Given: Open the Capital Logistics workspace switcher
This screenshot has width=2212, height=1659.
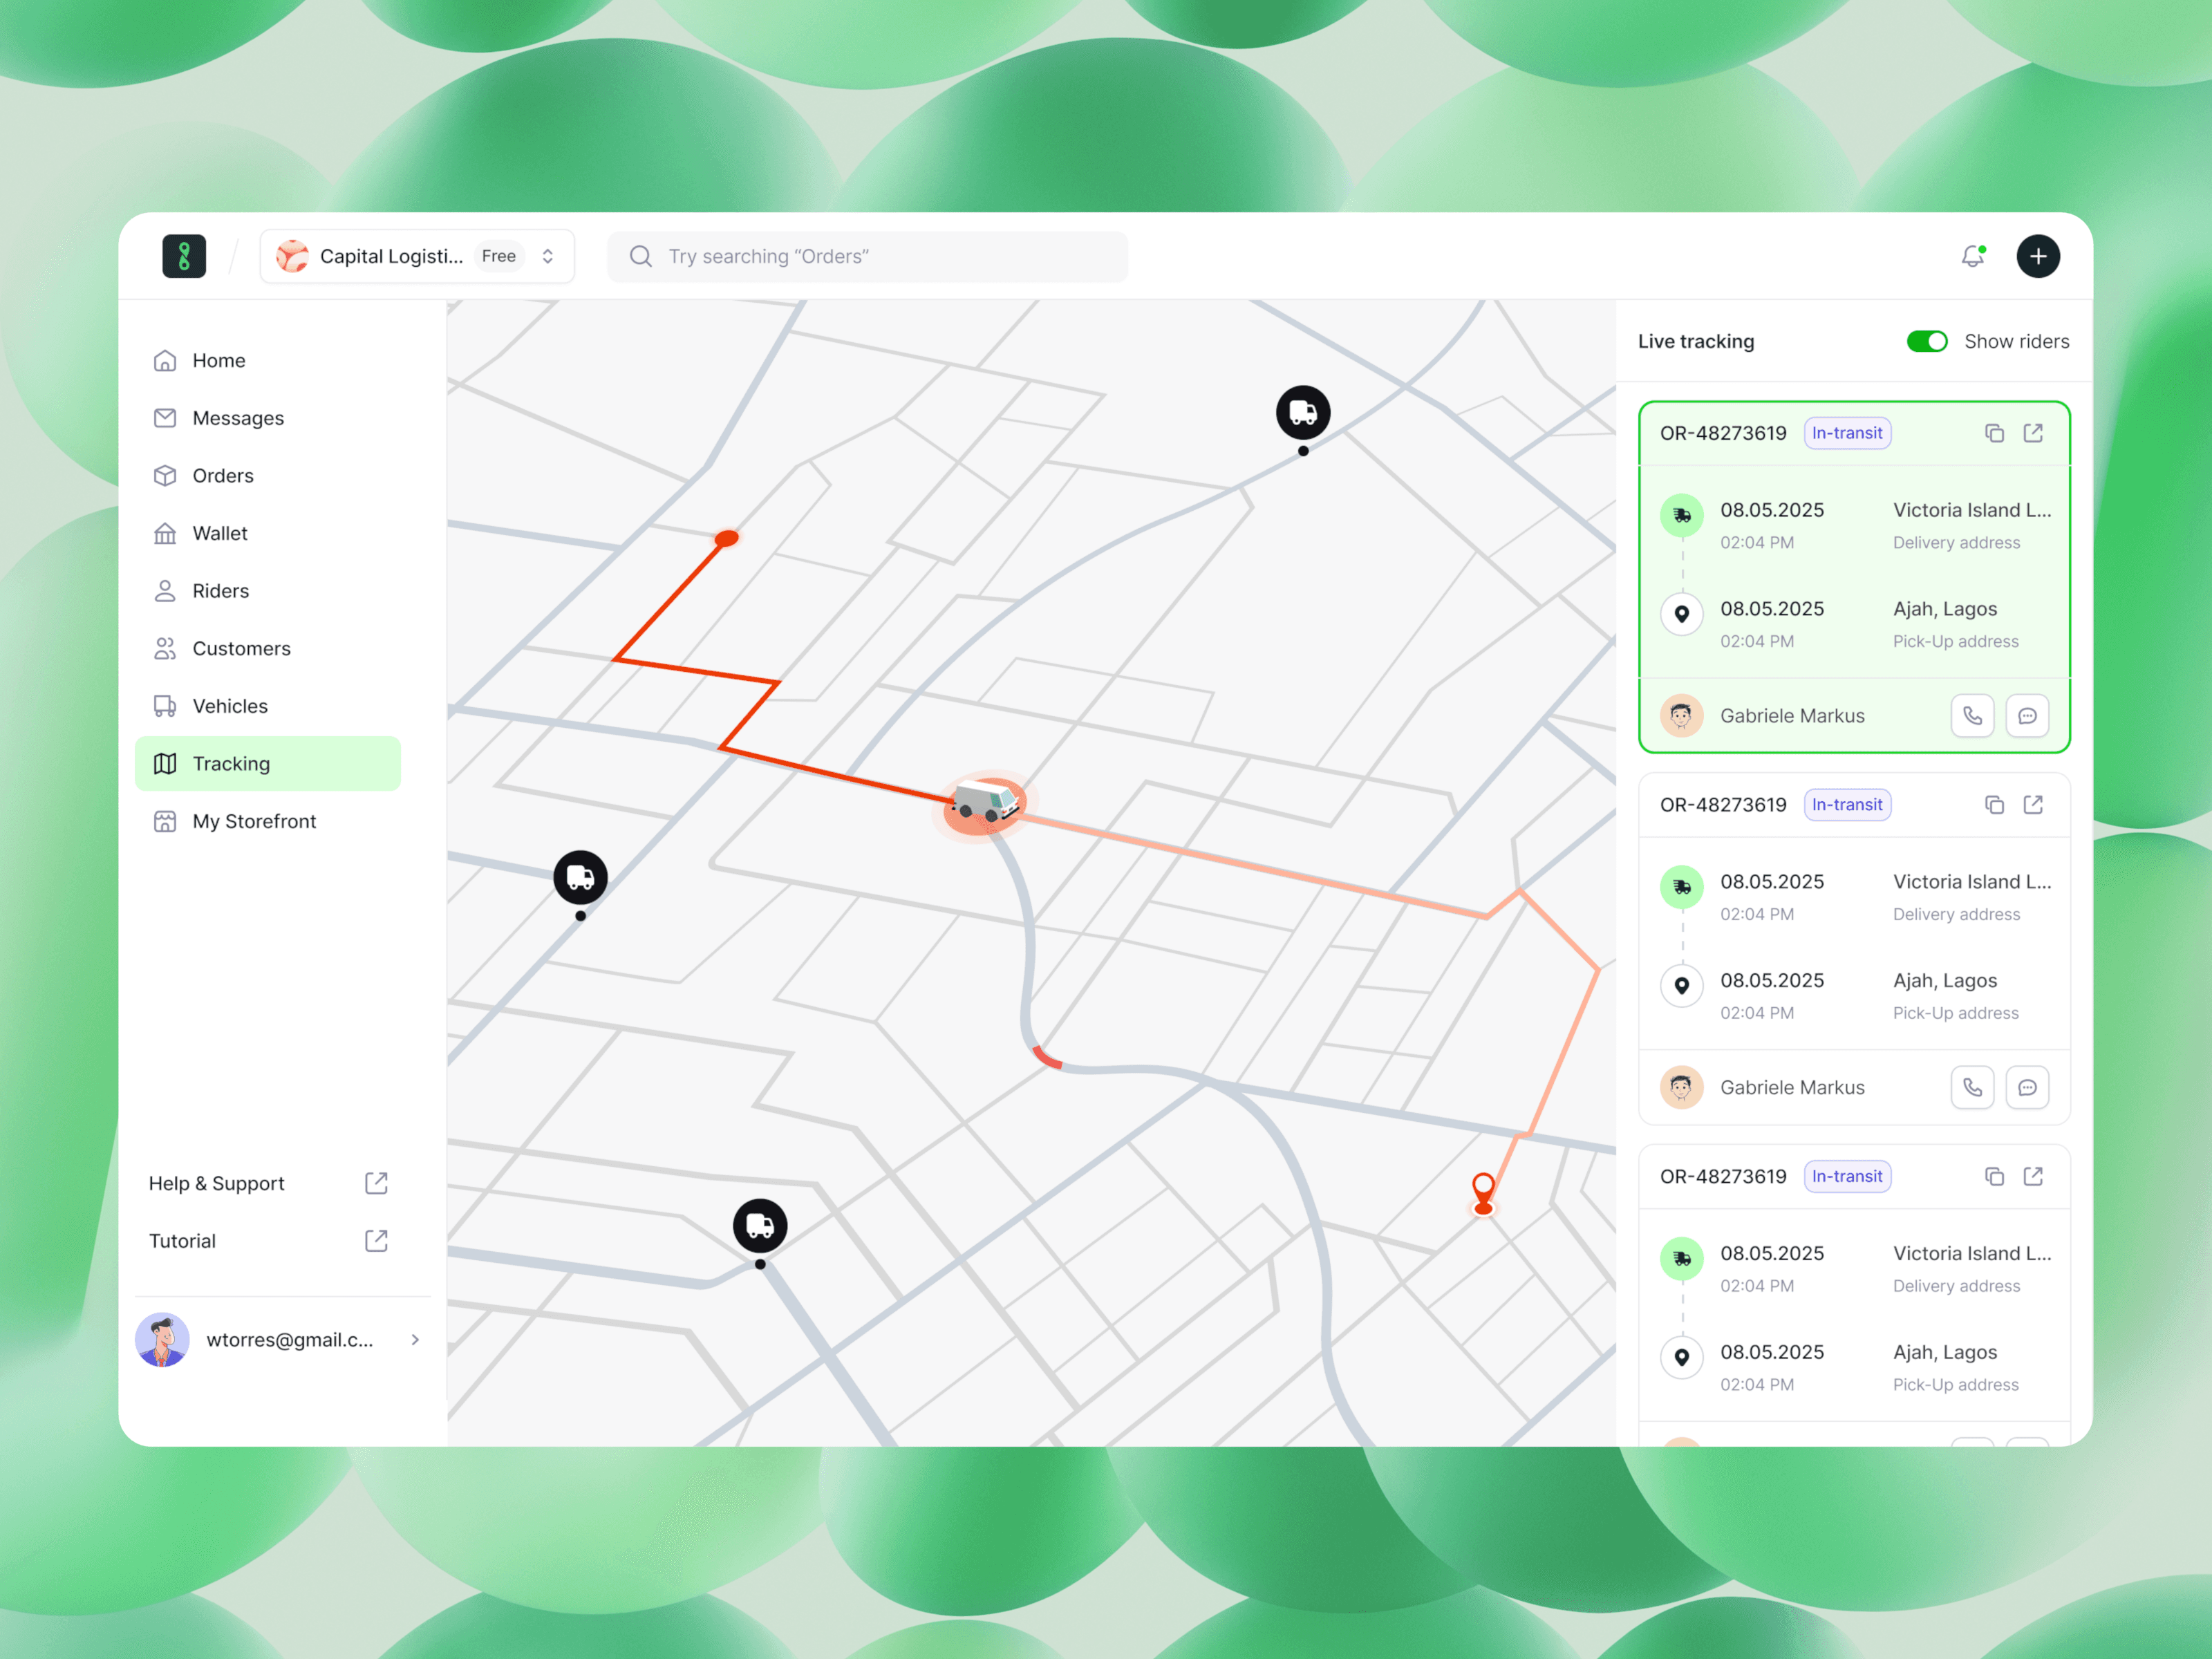Looking at the screenshot, I should 417,256.
